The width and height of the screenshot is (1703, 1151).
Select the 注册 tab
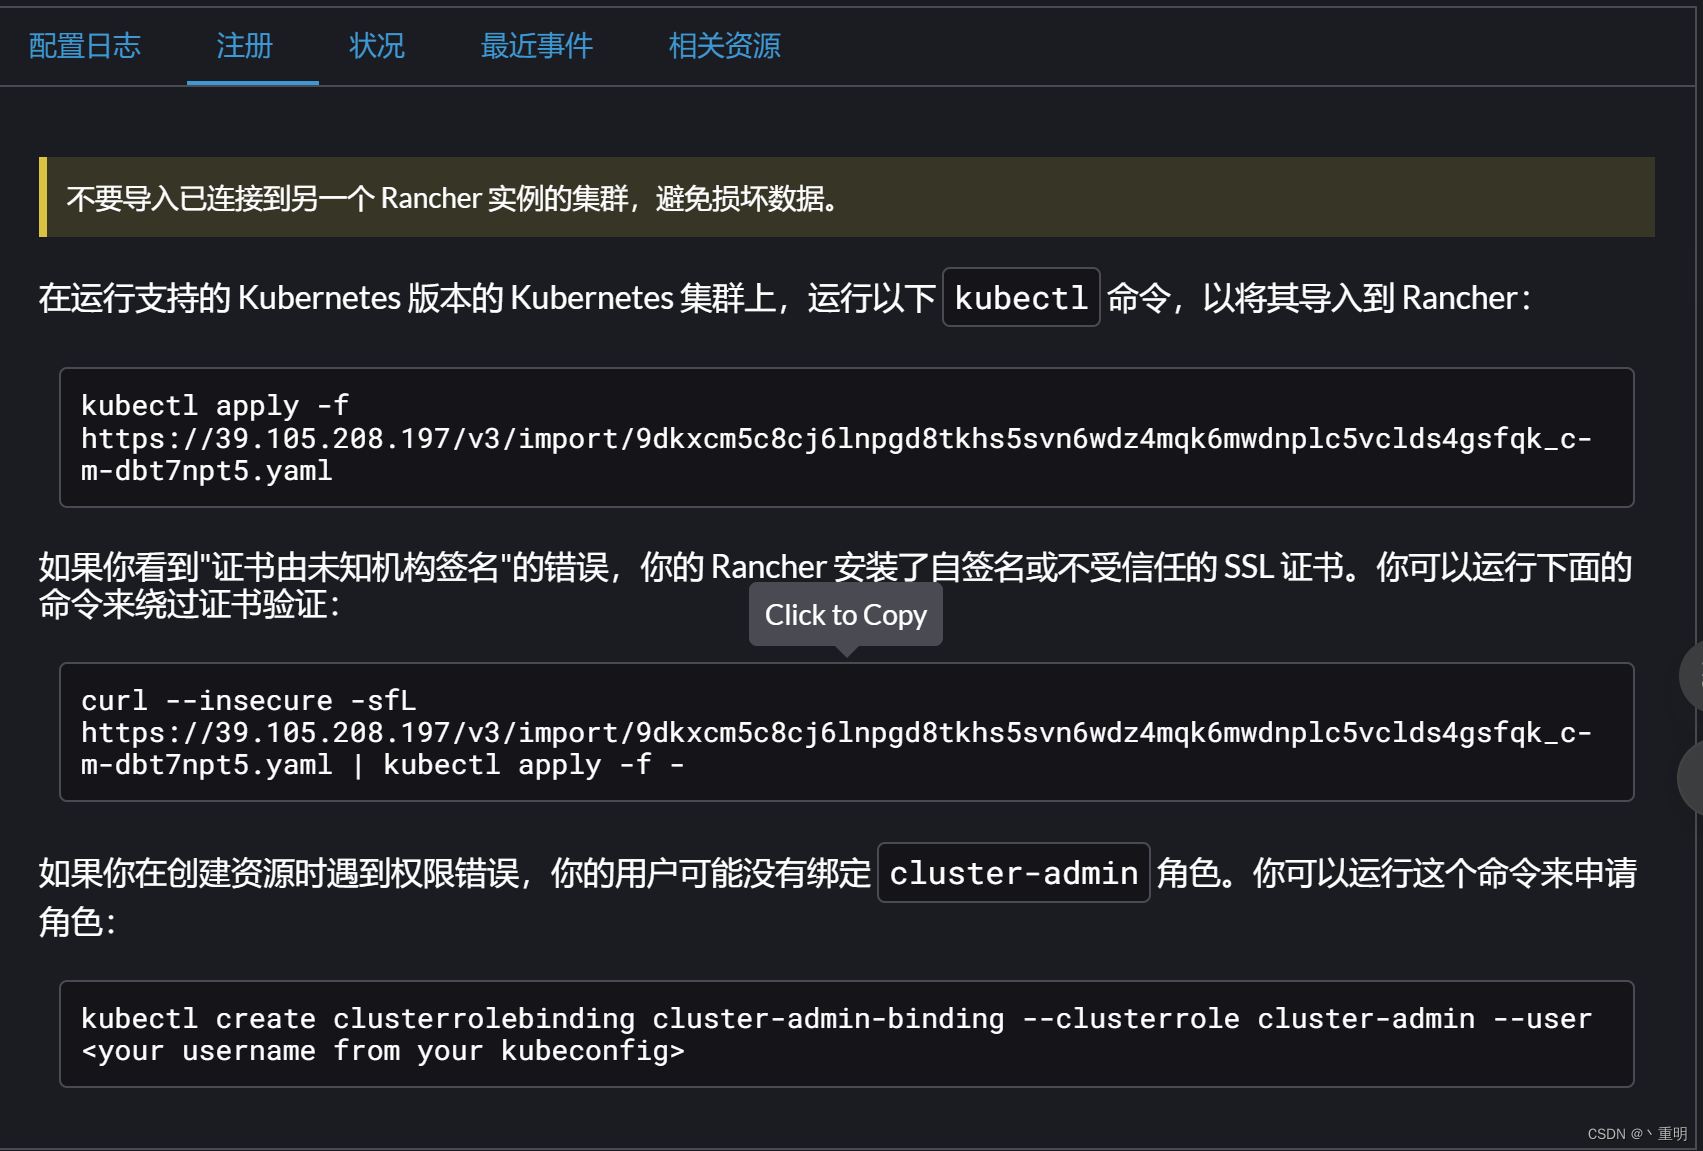pyautogui.click(x=245, y=46)
